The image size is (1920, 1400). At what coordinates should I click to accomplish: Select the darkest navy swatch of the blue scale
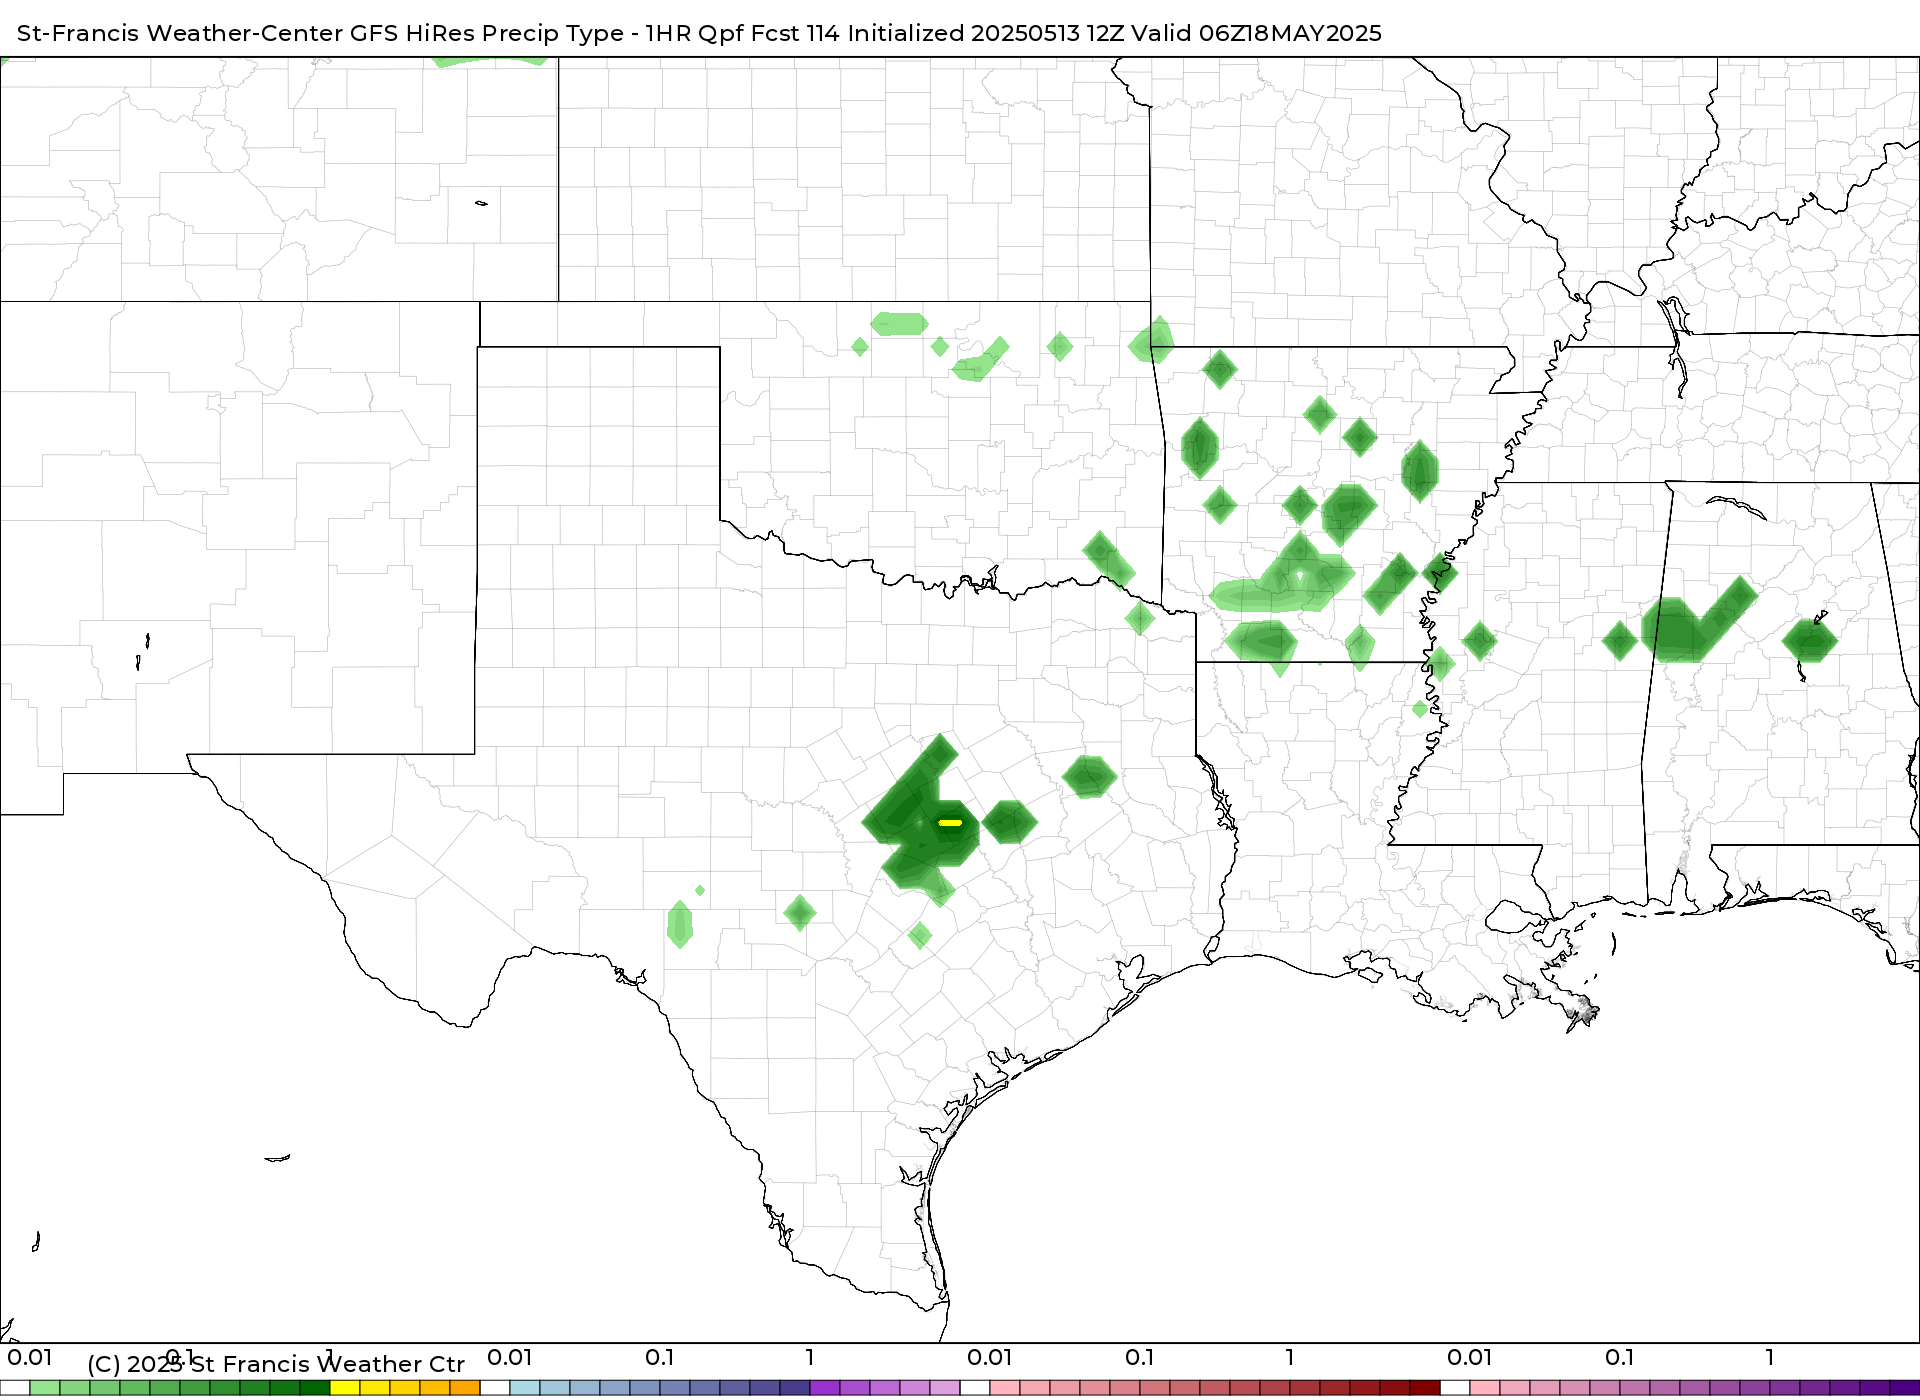(x=795, y=1388)
